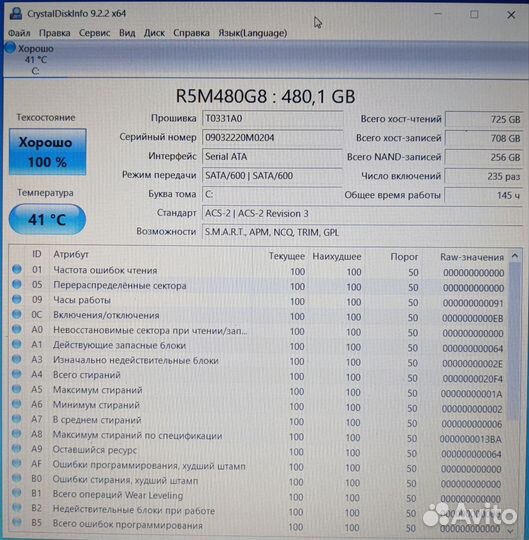Click the status dot of attribute A0
The image size is (529, 540).
point(17,329)
